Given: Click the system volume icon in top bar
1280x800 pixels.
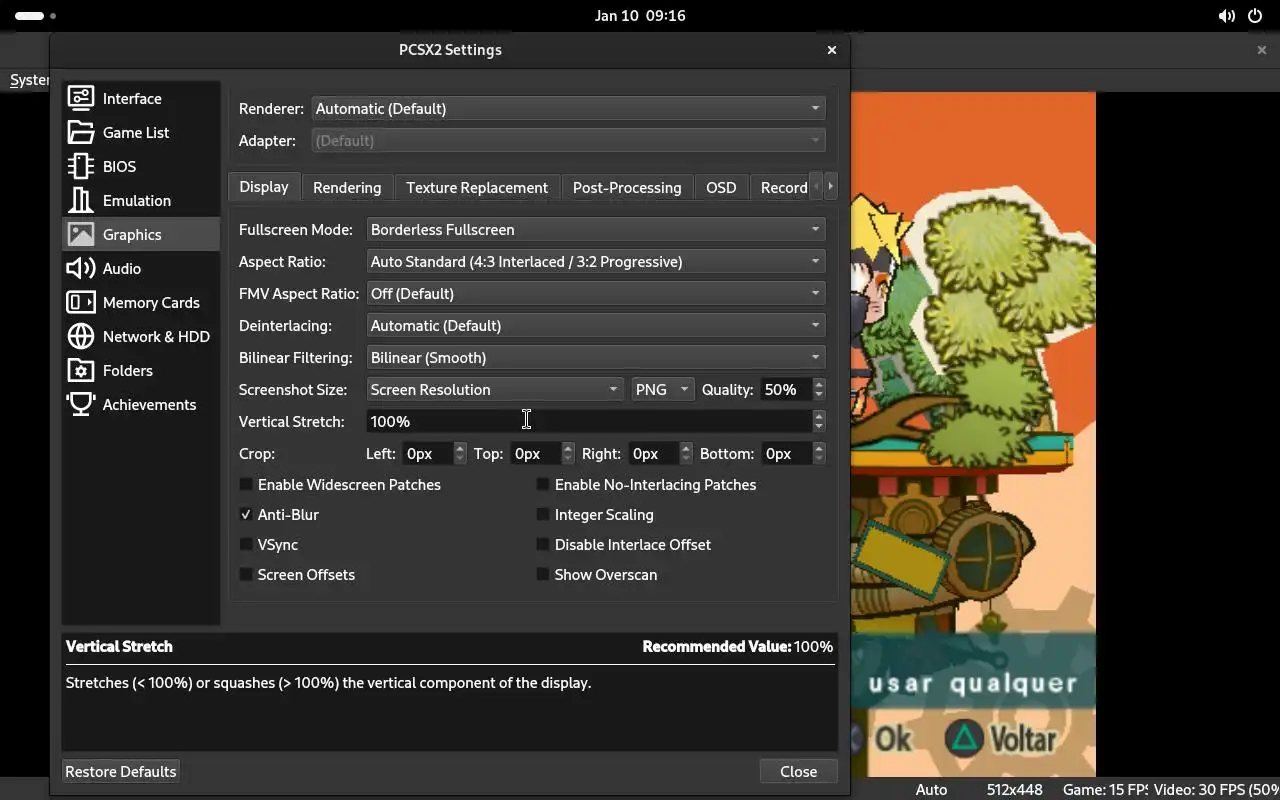Looking at the screenshot, I should (x=1226, y=16).
